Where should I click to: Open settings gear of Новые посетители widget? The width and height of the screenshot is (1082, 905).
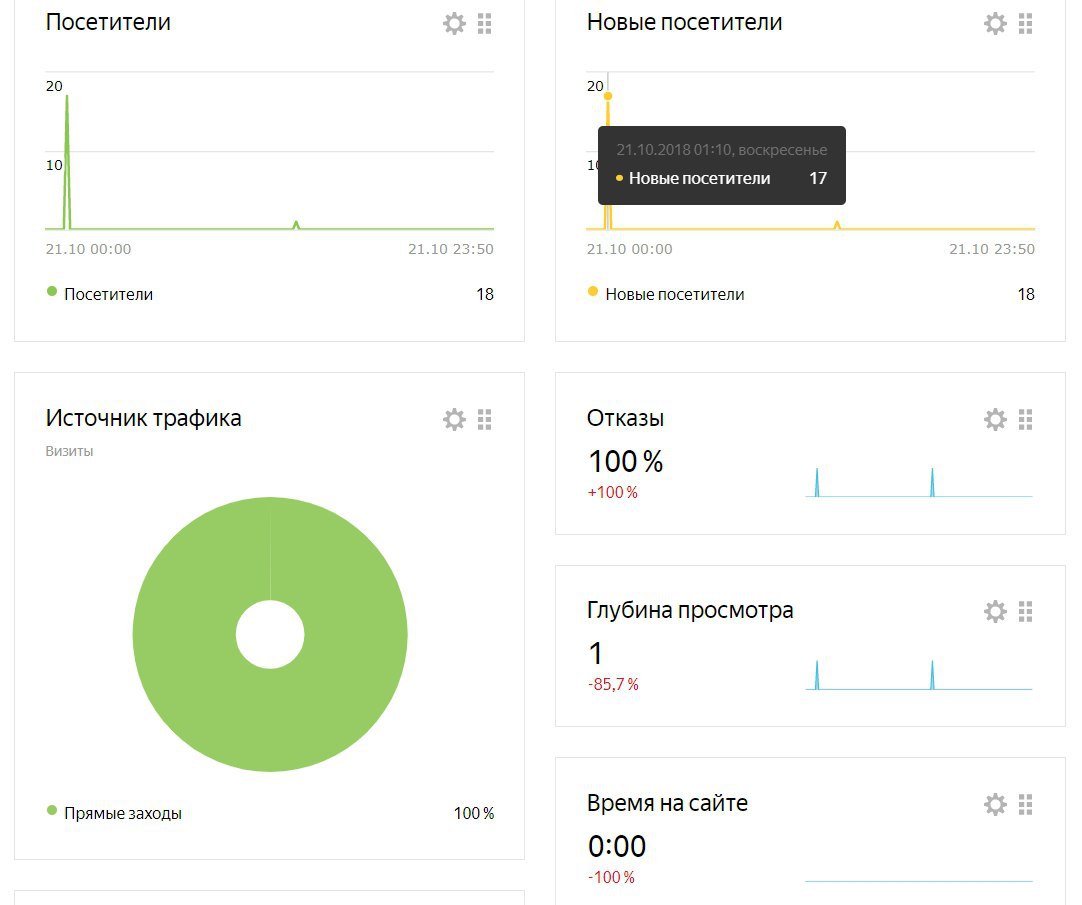(995, 23)
